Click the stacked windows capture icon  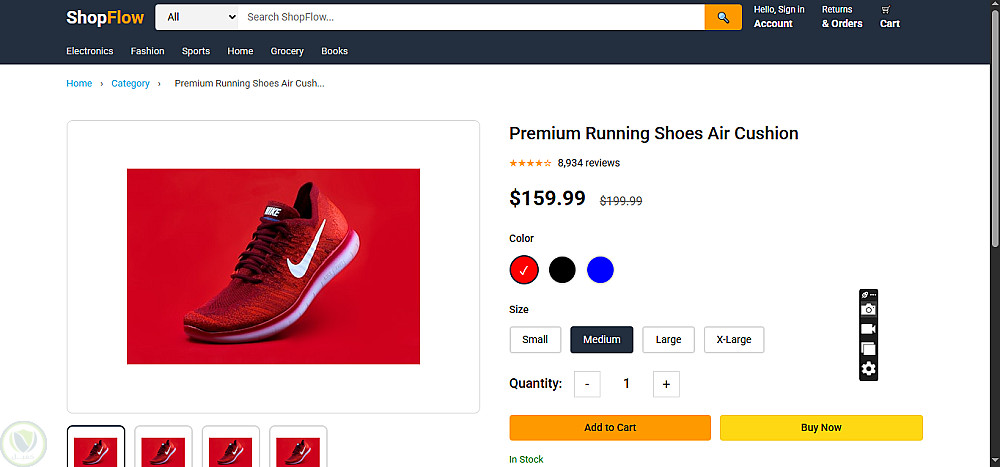(868, 349)
